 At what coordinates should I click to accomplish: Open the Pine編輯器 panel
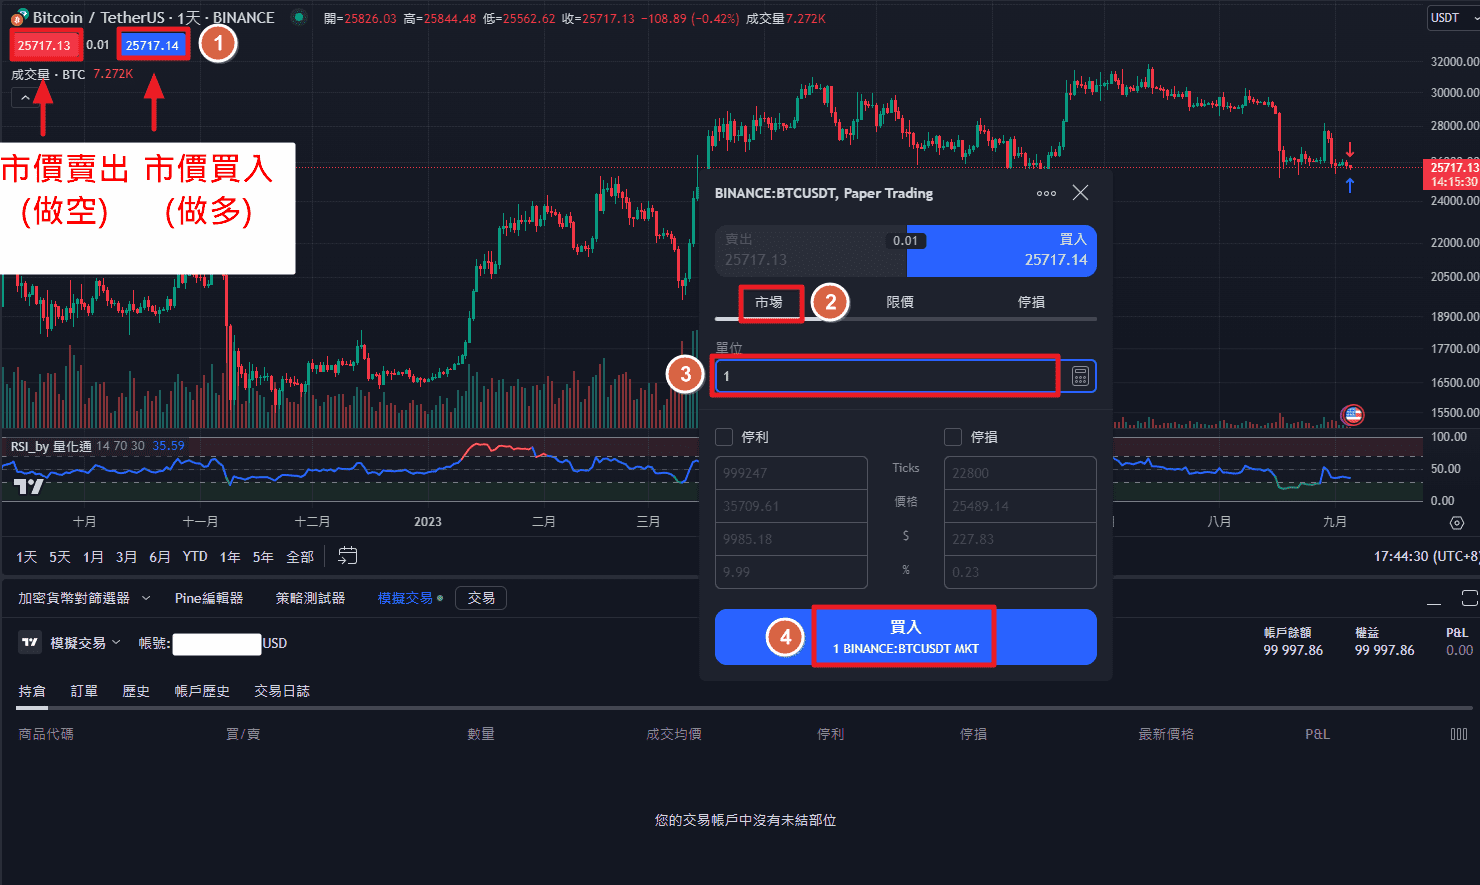pyautogui.click(x=209, y=598)
